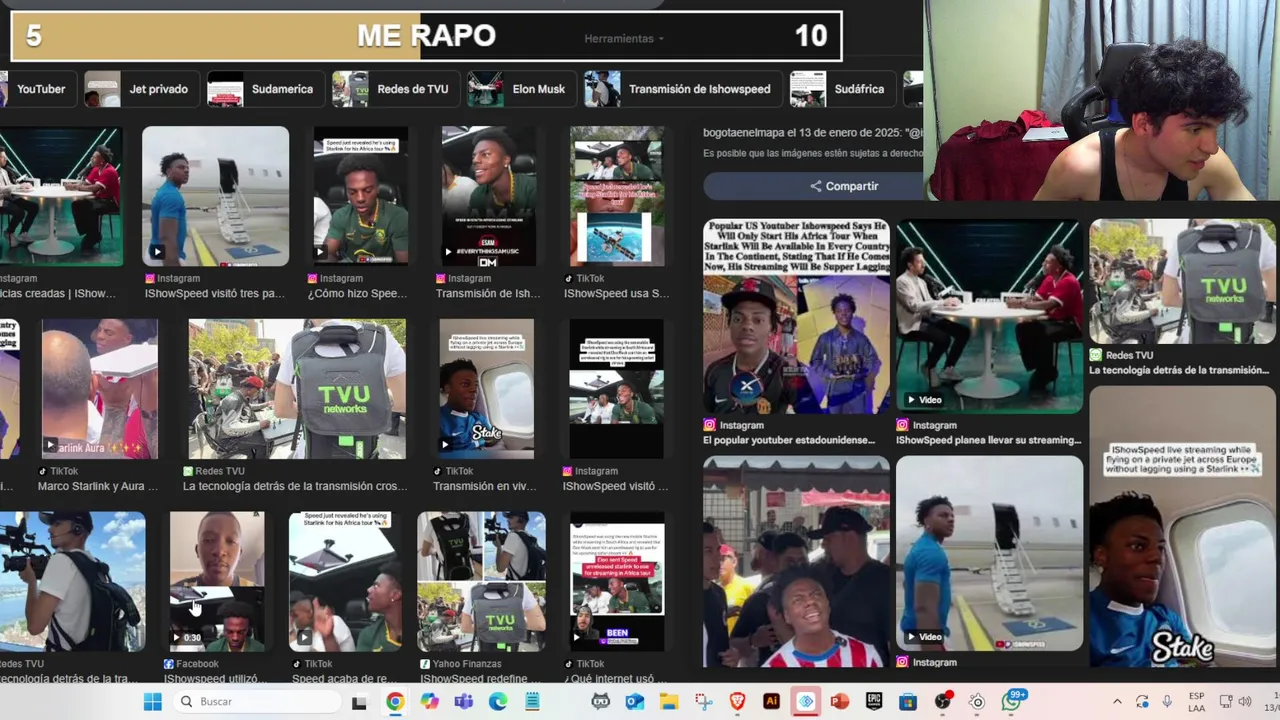Open Task View on the taskbar

pyautogui.click(x=360, y=701)
